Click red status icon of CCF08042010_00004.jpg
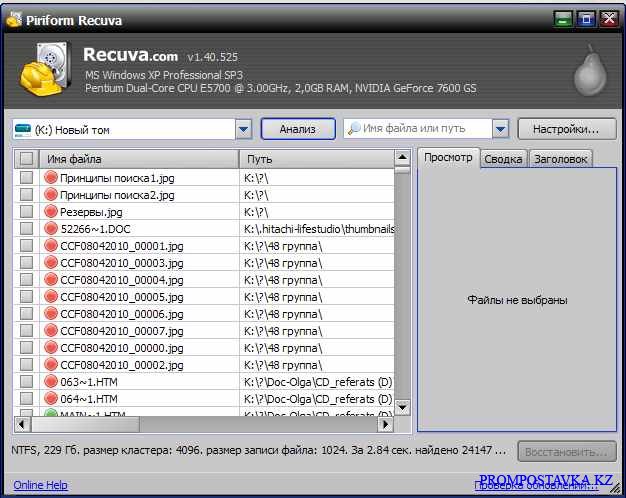The image size is (626, 498). 51,279
